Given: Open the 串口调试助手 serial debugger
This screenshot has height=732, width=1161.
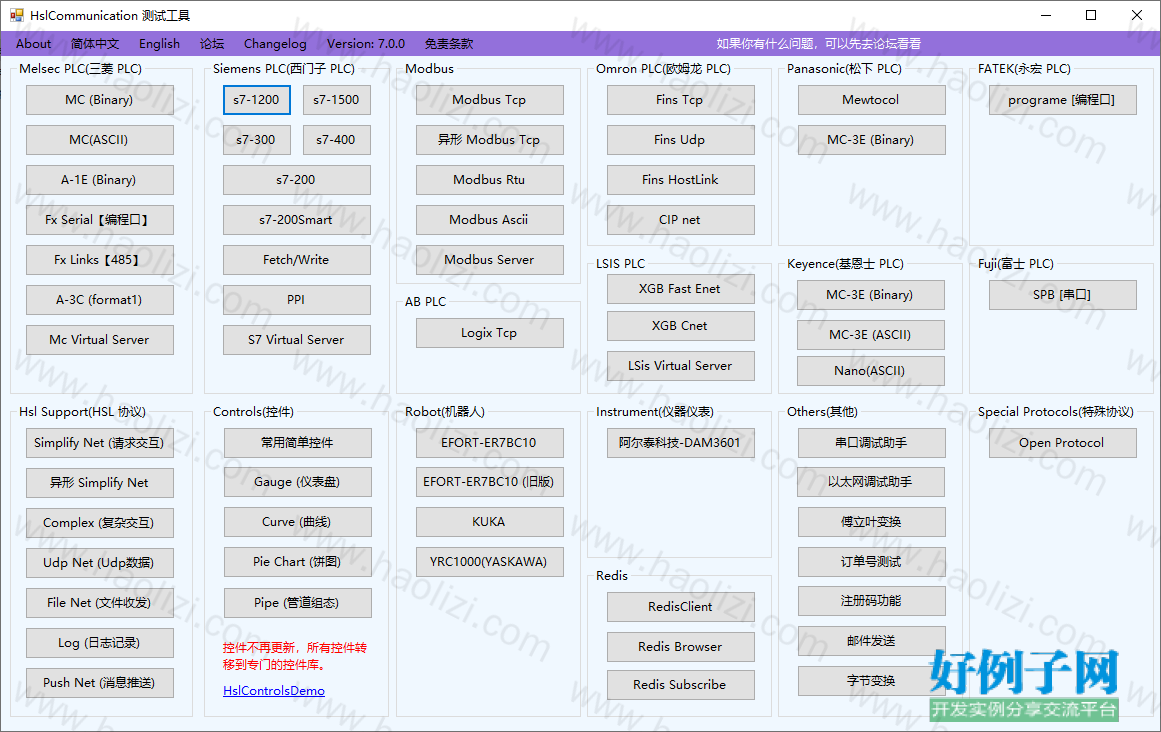Looking at the screenshot, I should [871, 443].
